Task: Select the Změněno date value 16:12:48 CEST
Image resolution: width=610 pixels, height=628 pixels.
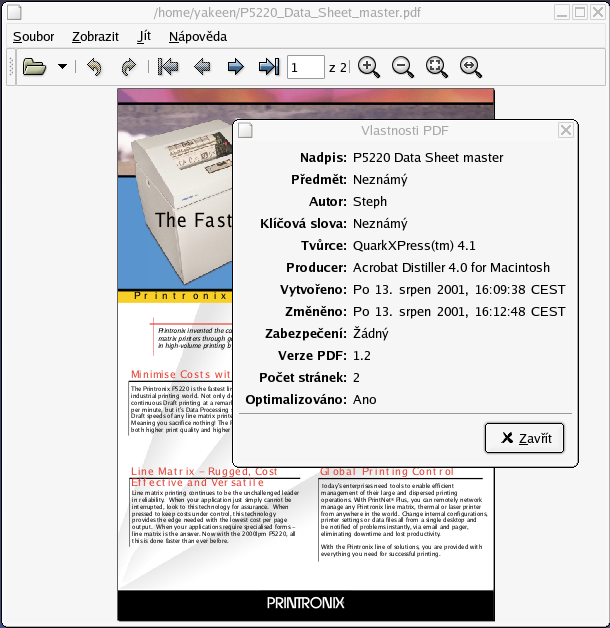Action: click(x=459, y=312)
